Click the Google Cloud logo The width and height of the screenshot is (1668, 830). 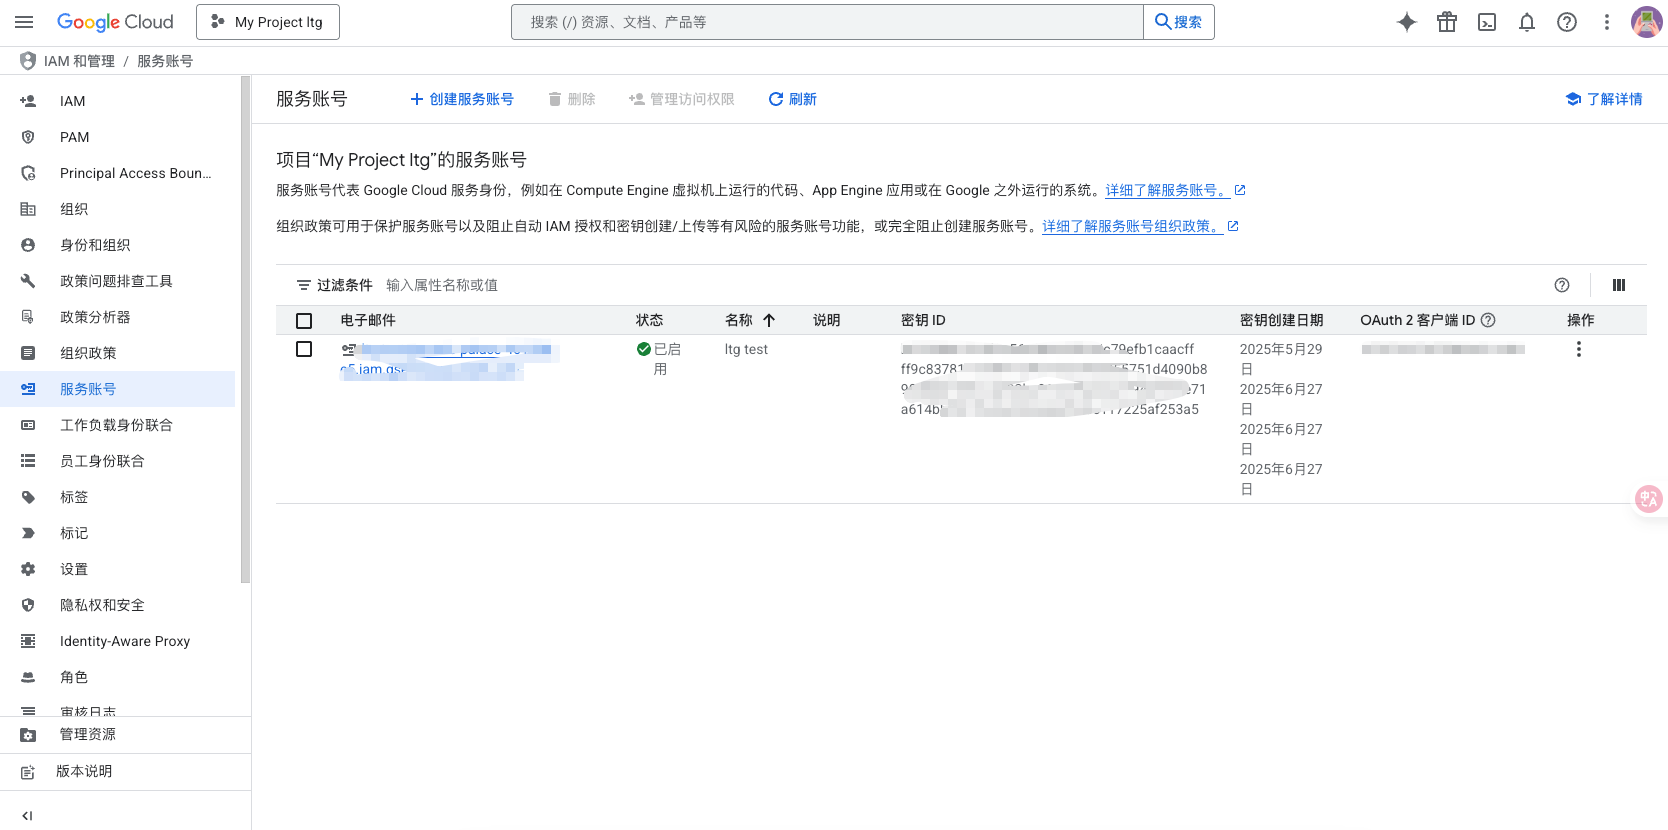pos(115,22)
